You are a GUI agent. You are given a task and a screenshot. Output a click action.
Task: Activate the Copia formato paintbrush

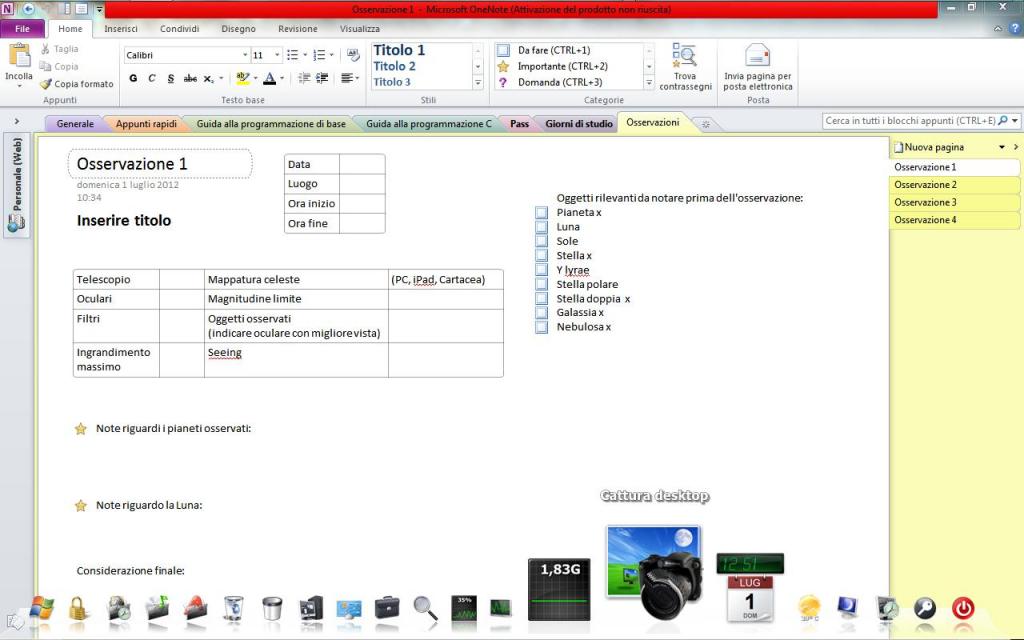point(45,84)
